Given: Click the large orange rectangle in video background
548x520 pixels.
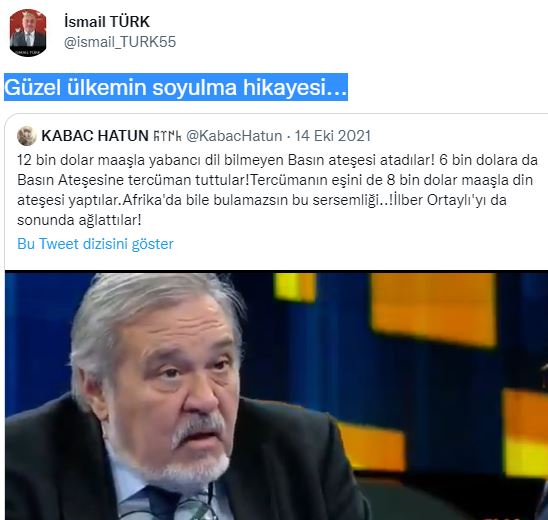Looking at the screenshot, I should [434, 308].
